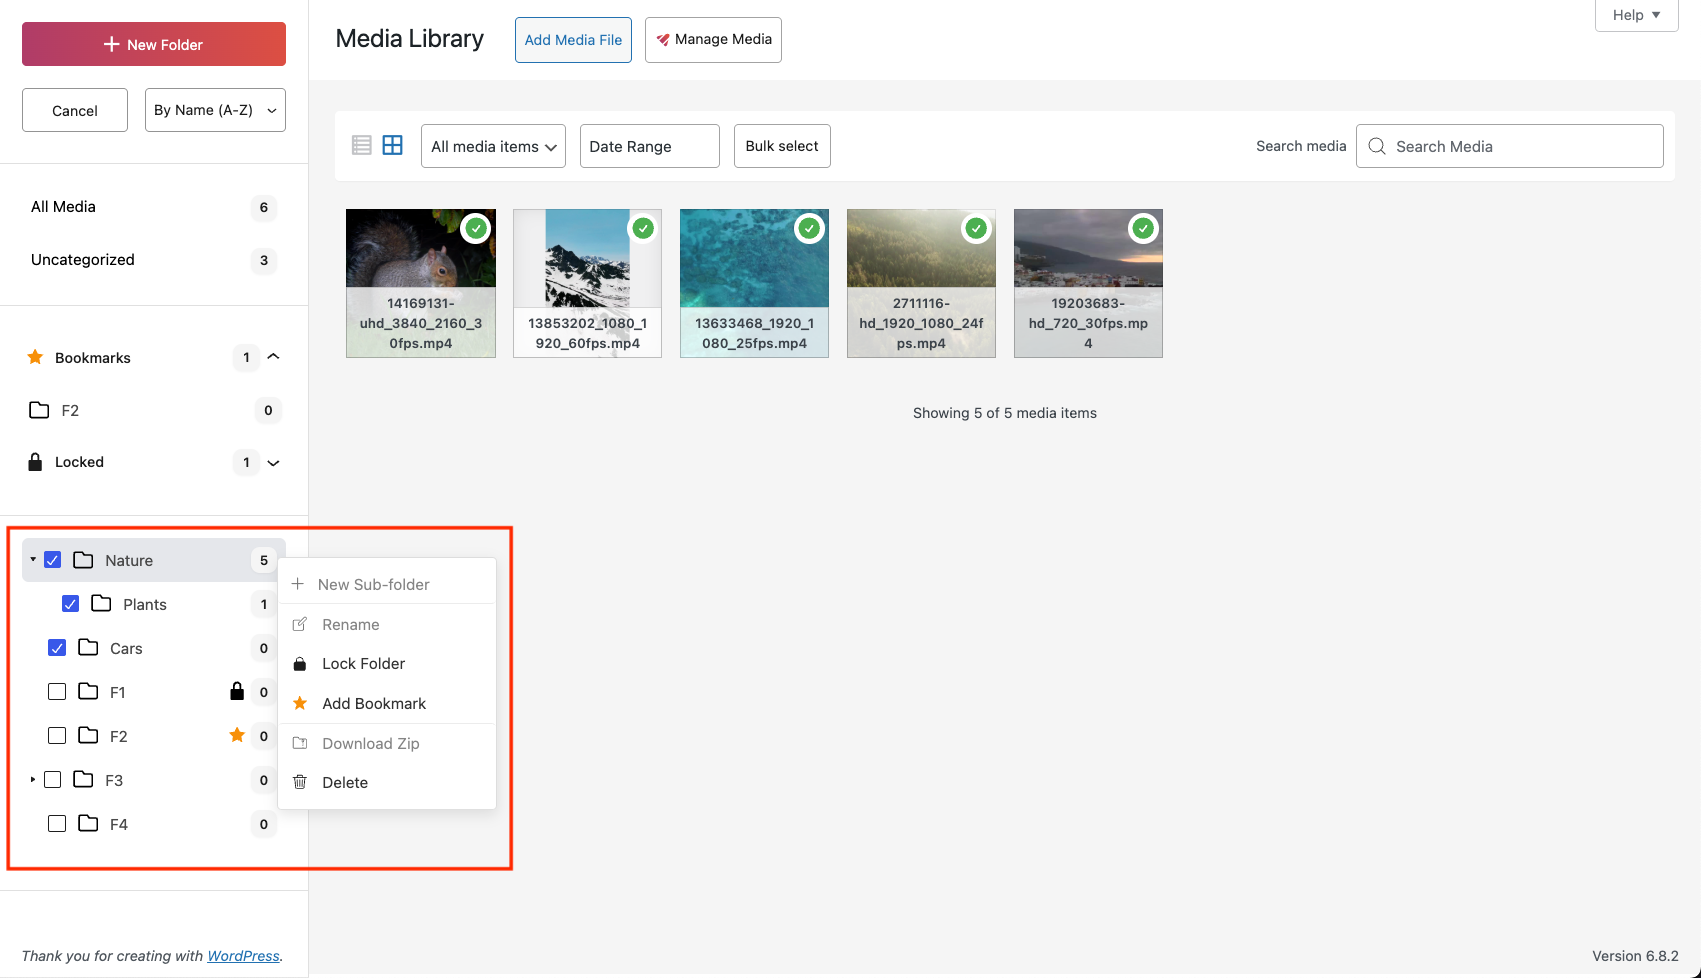Click the lock icon next to Locked section
The width and height of the screenshot is (1701, 978).
pyautogui.click(x=36, y=461)
